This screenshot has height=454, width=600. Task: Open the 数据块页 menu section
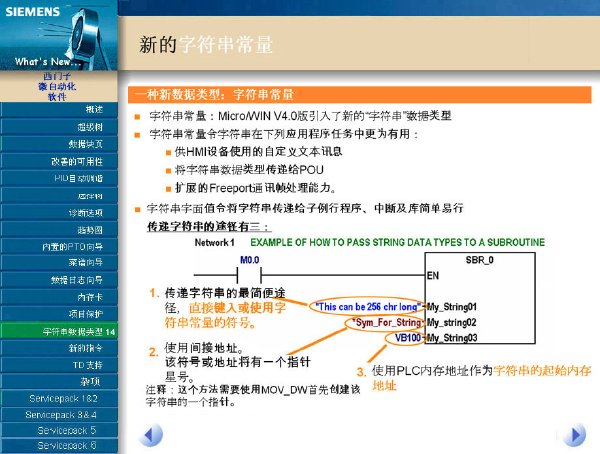[x=59, y=144]
